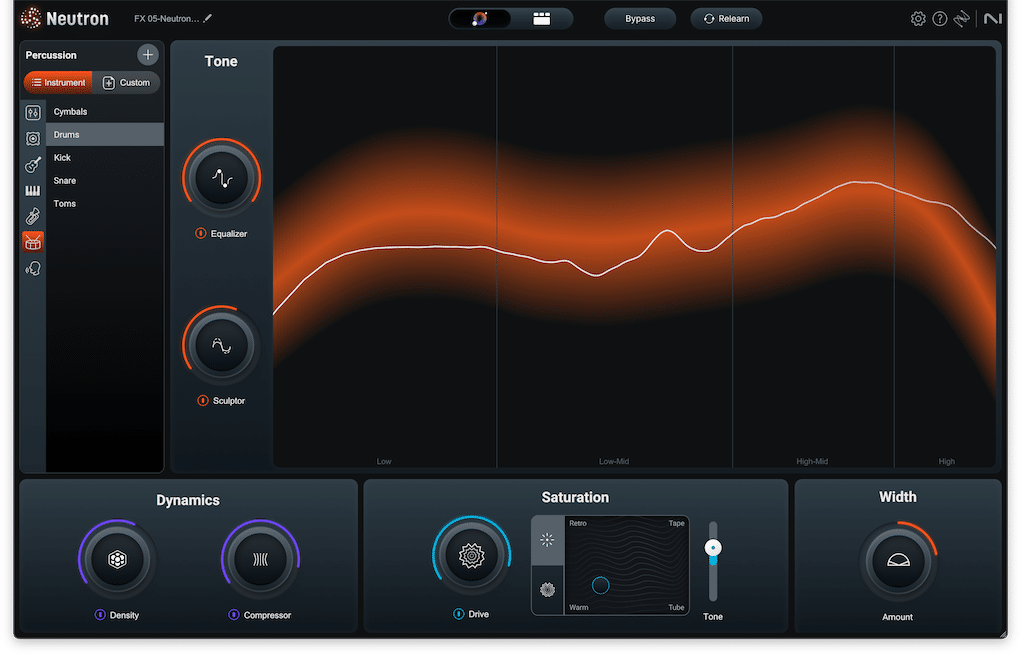Viewport: 1024px width, 658px height.
Task: Click the Density knob
Action: click(x=118, y=559)
